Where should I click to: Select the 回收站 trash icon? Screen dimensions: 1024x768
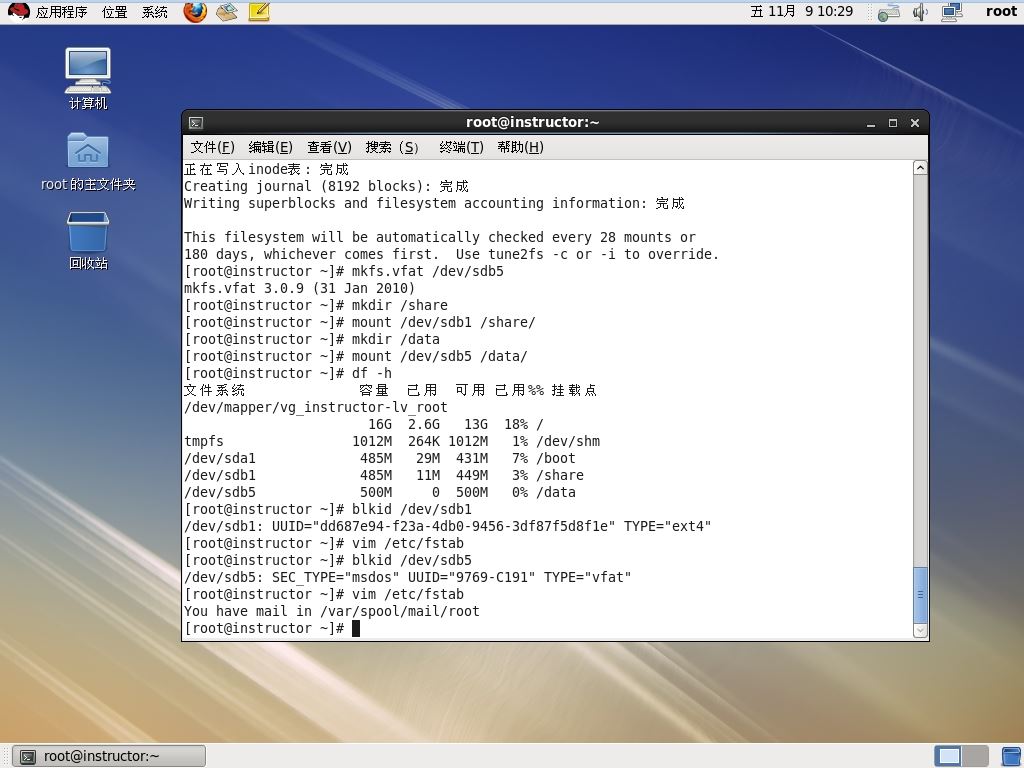pos(88,240)
